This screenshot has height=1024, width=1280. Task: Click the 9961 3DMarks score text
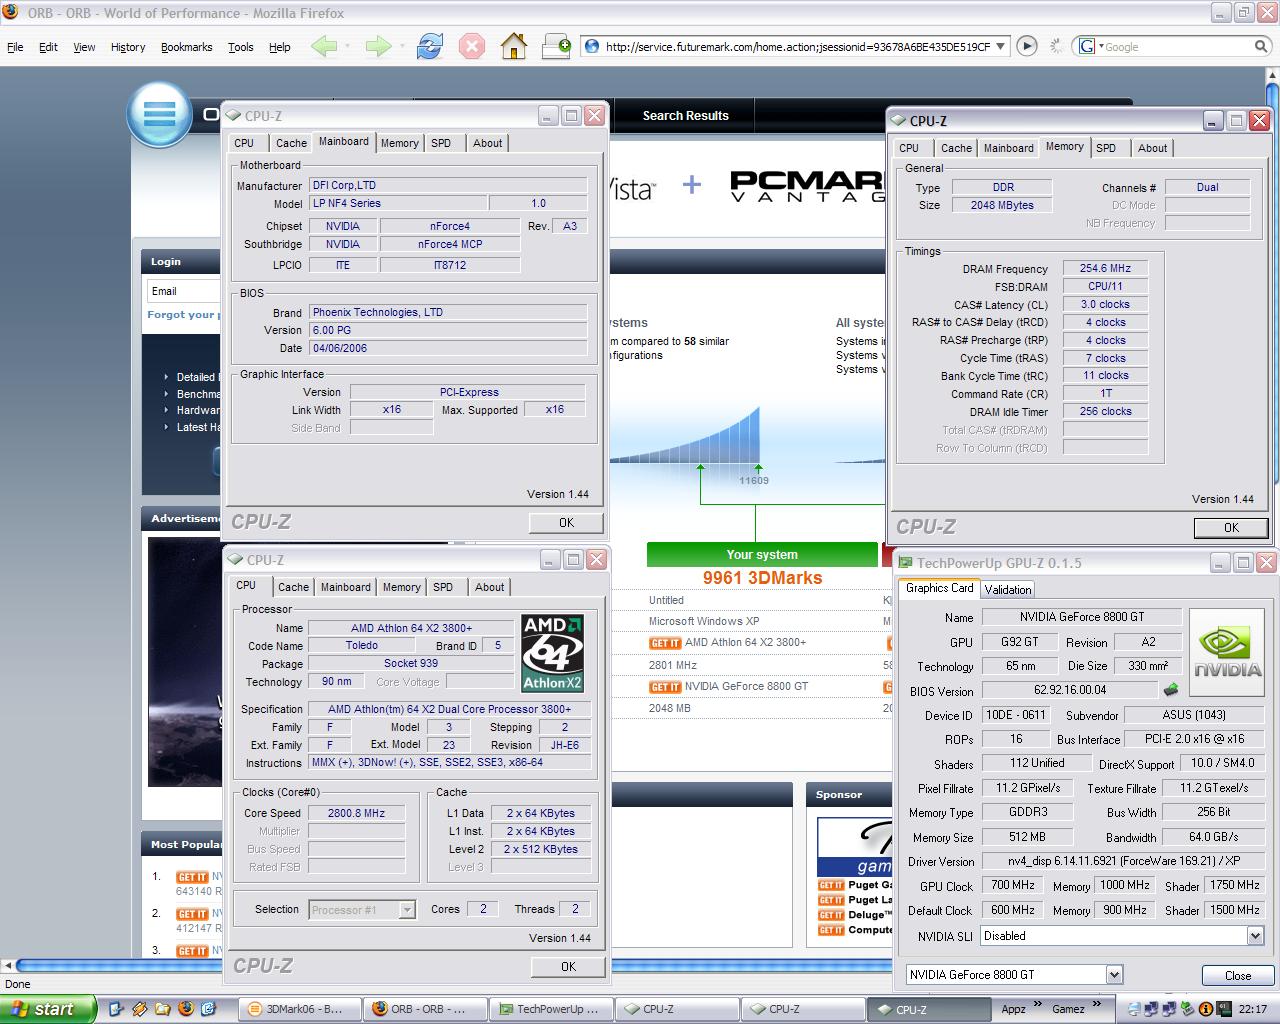[x=762, y=578]
